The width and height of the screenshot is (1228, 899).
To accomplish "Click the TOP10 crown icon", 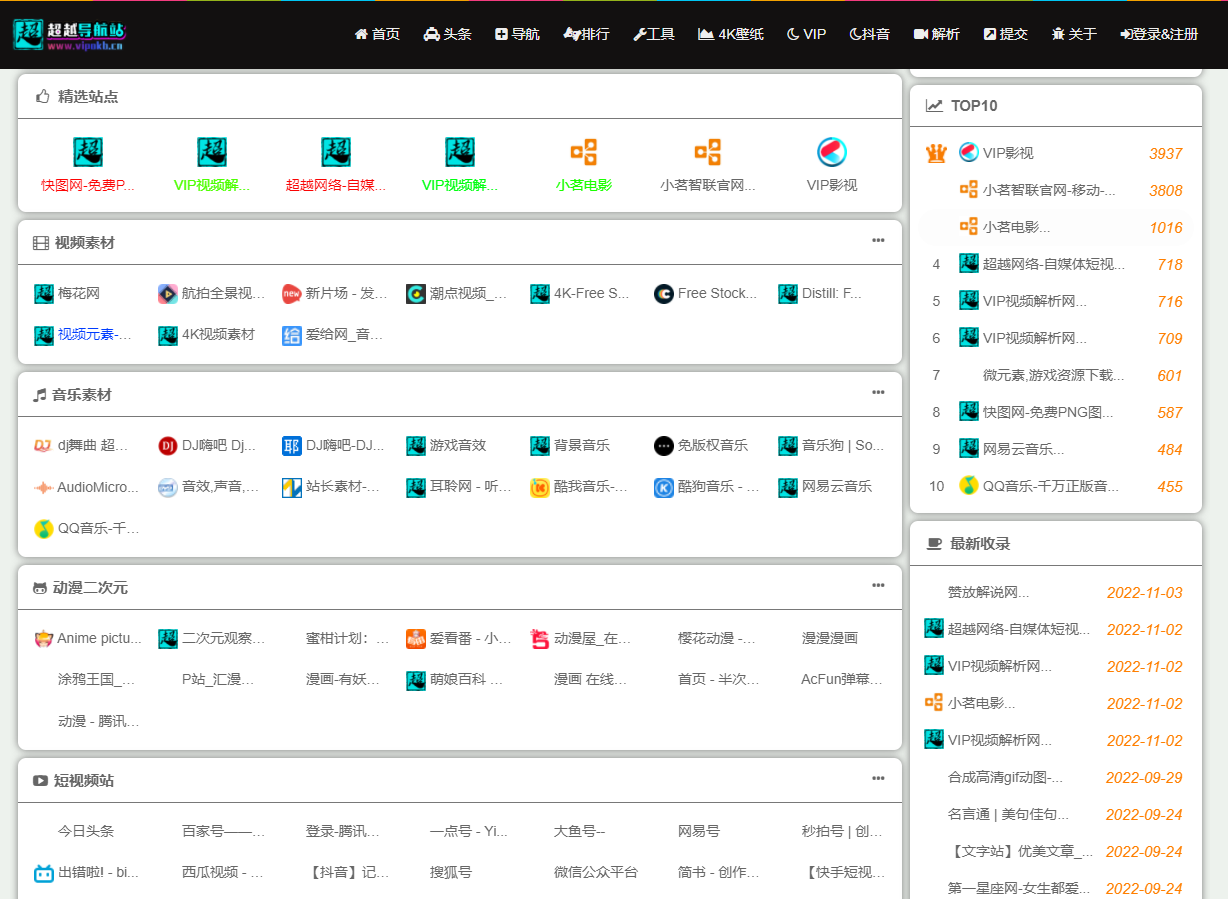I will pos(936,153).
